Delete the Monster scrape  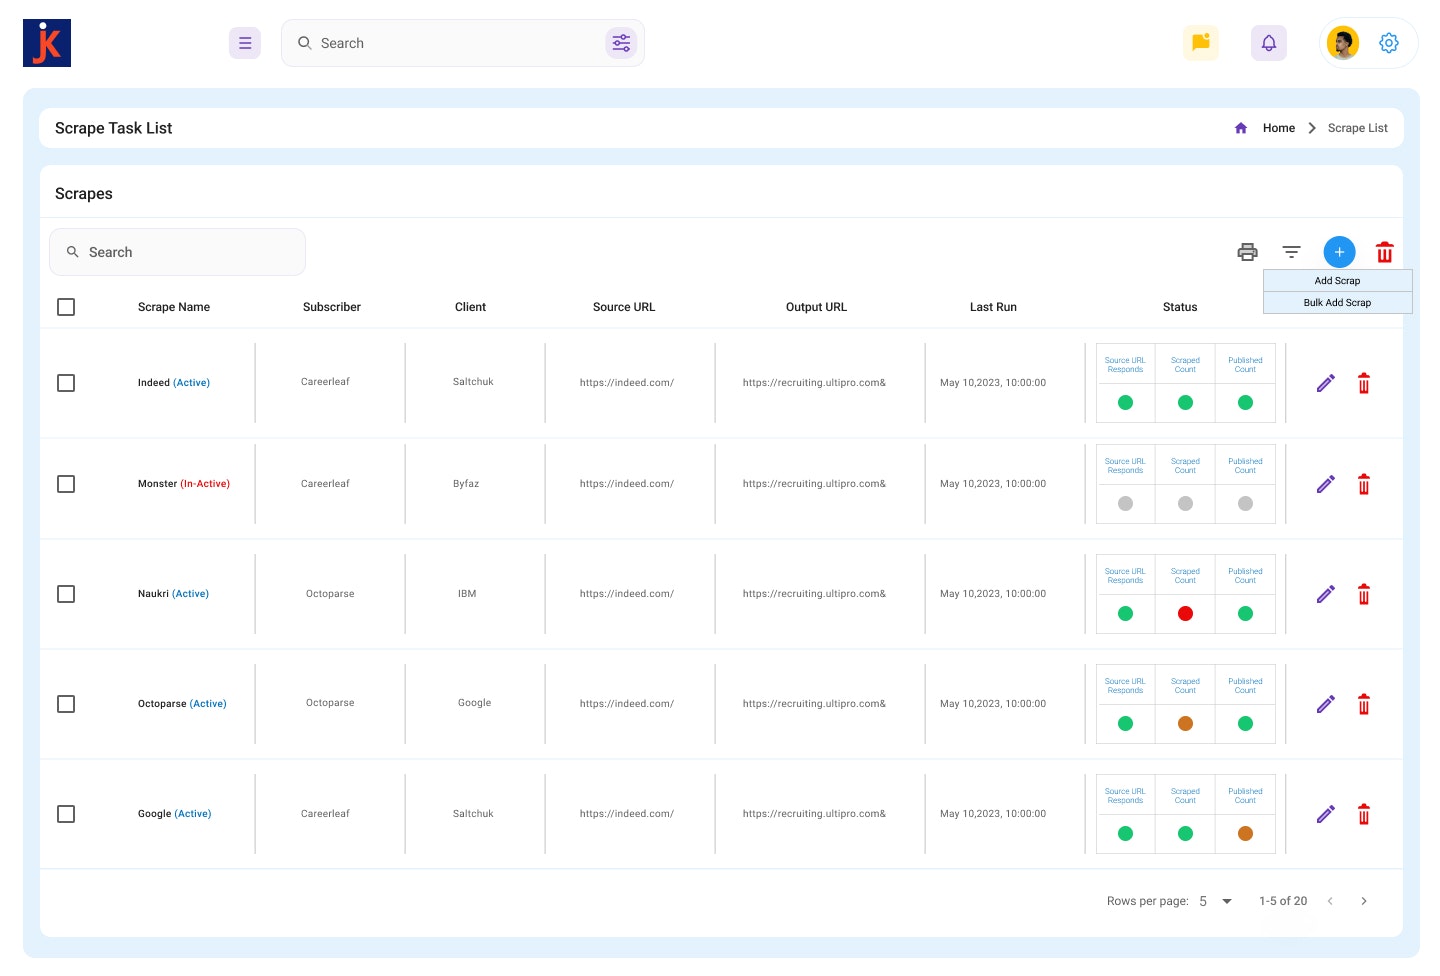(x=1364, y=484)
